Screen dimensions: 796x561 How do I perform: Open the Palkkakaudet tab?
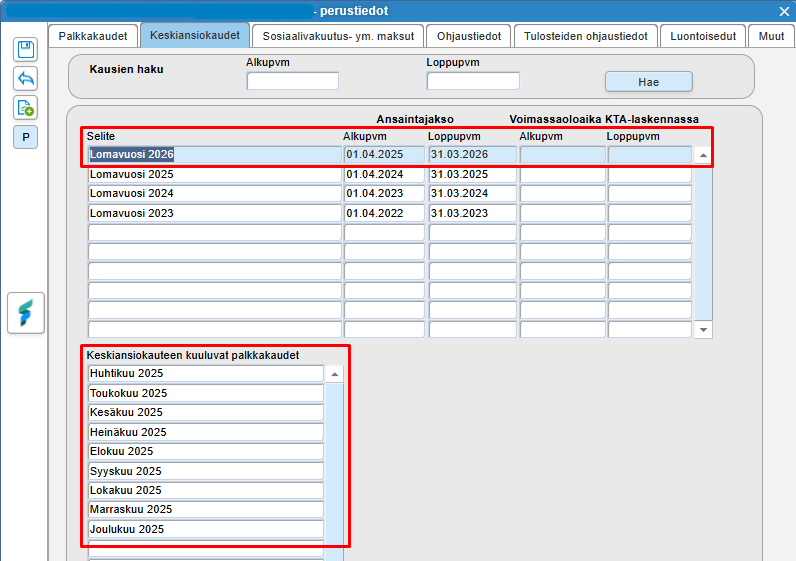click(x=93, y=36)
